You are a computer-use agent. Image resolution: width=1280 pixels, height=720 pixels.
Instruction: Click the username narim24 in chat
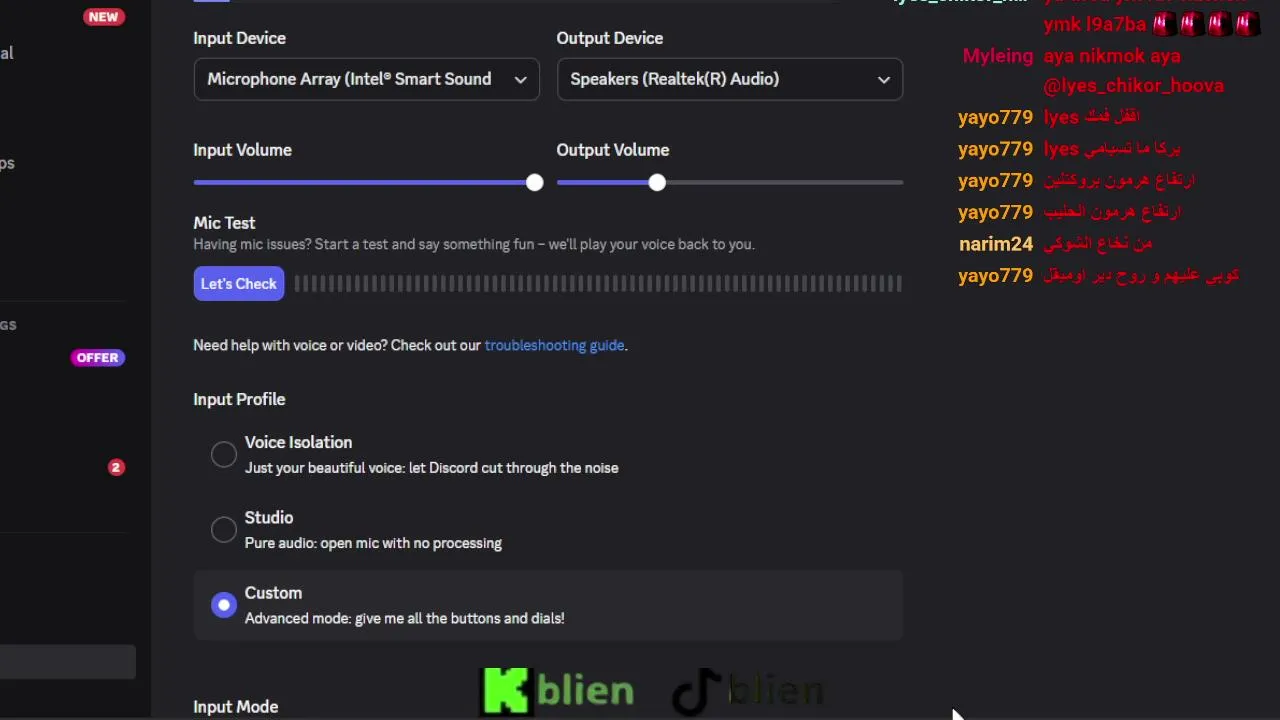(996, 244)
